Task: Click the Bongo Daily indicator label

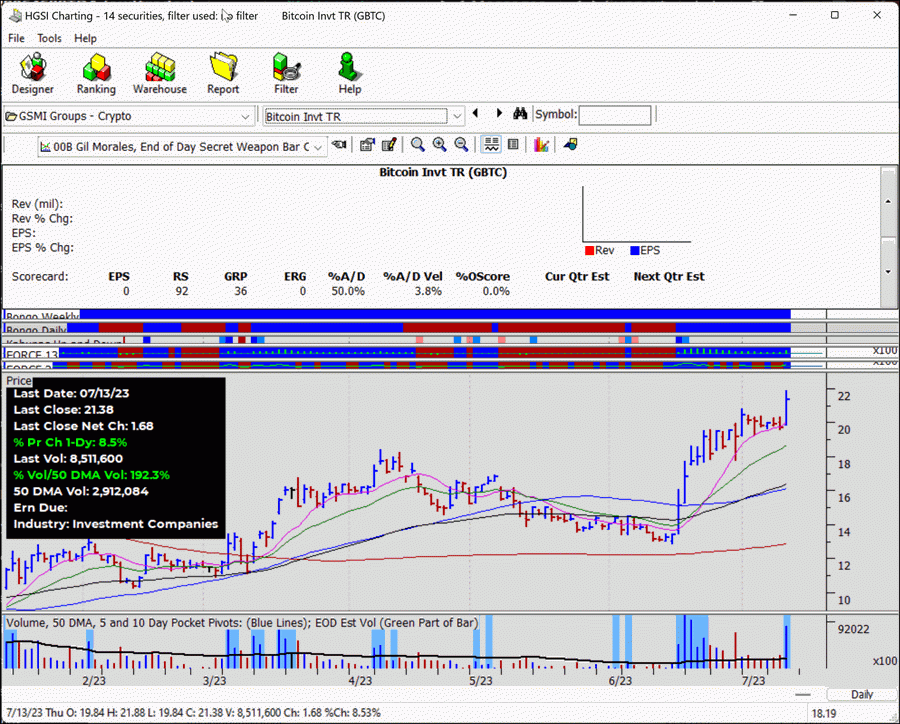Action: (x=36, y=328)
